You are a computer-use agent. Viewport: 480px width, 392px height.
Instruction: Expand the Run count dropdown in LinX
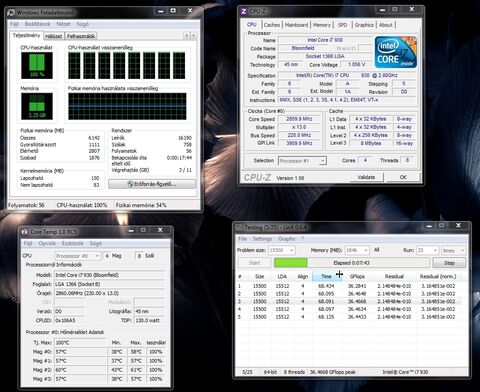click(428, 250)
